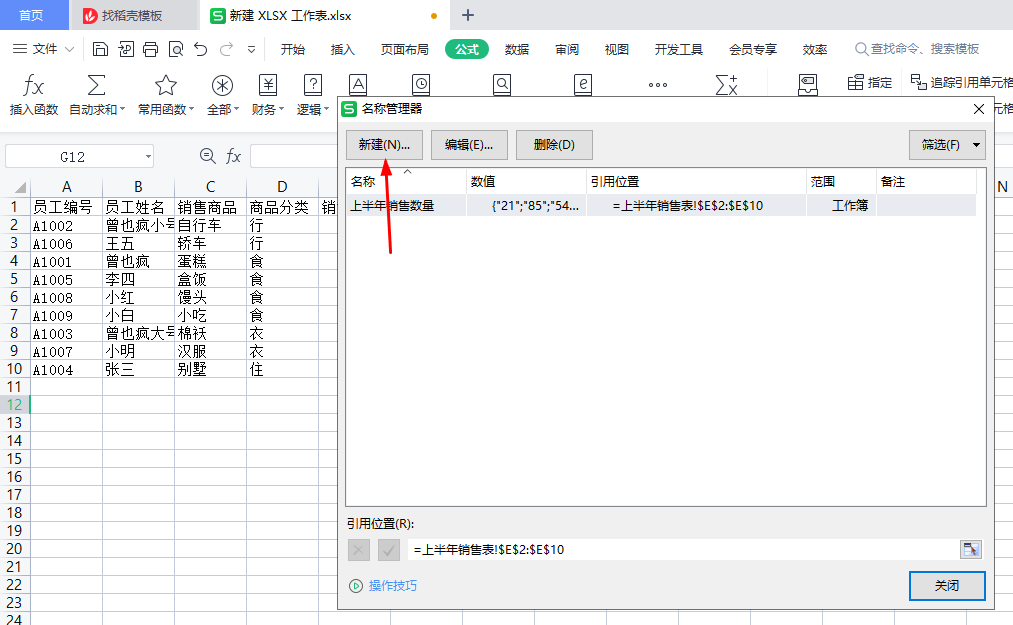Click 追踪引用单元格 trace precedents tool
This screenshot has height=625, width=1013.
(x=961, y=82)
